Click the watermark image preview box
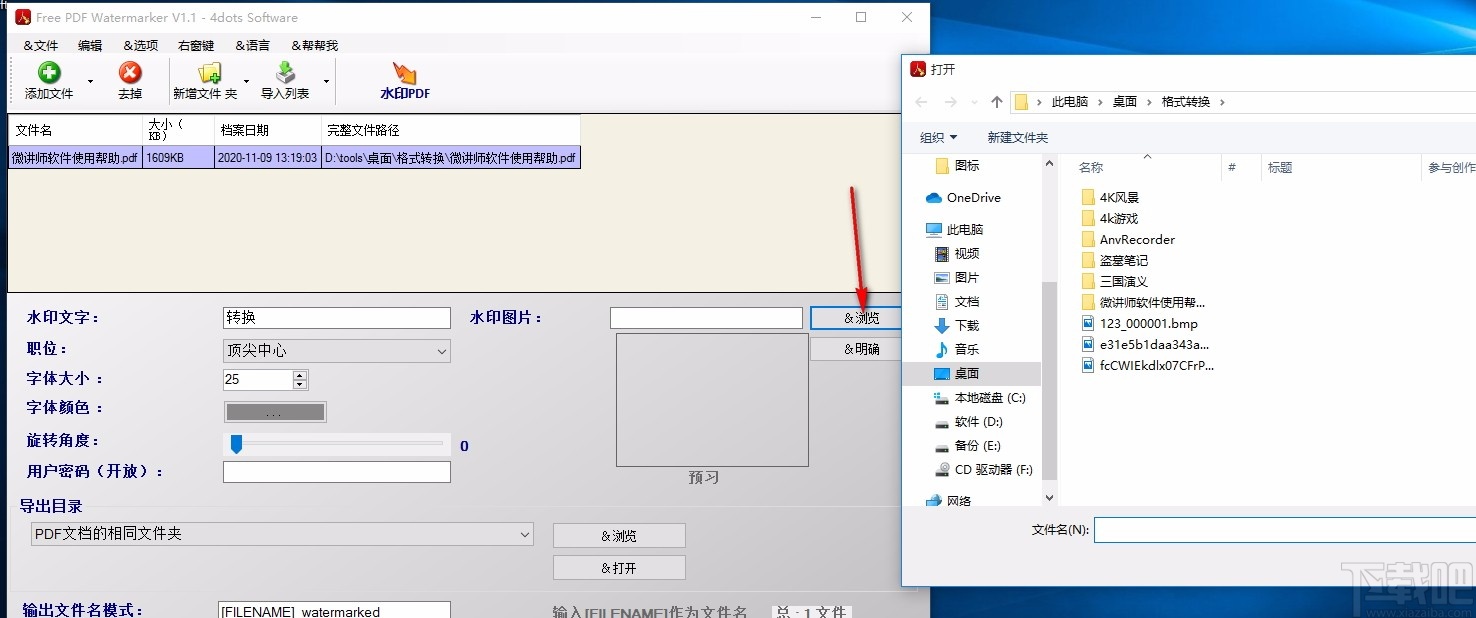This screenshot has height=618, width=1476. click(x=712, y=400)
